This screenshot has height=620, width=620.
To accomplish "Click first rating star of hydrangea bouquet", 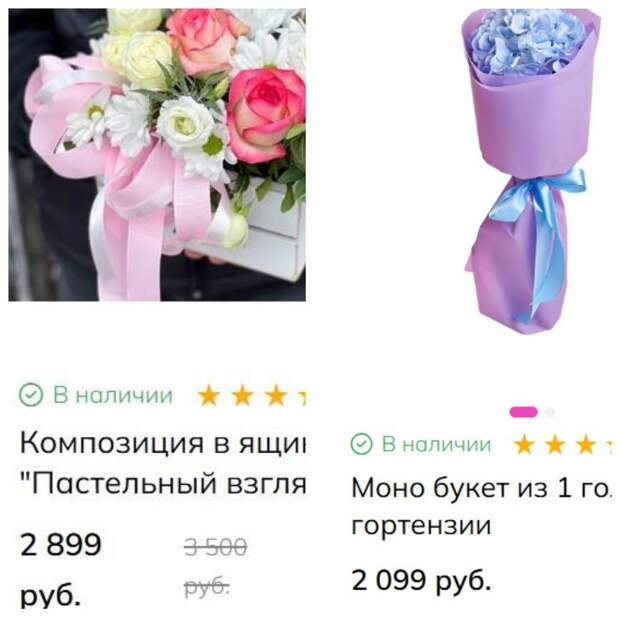I will point(524,444).
